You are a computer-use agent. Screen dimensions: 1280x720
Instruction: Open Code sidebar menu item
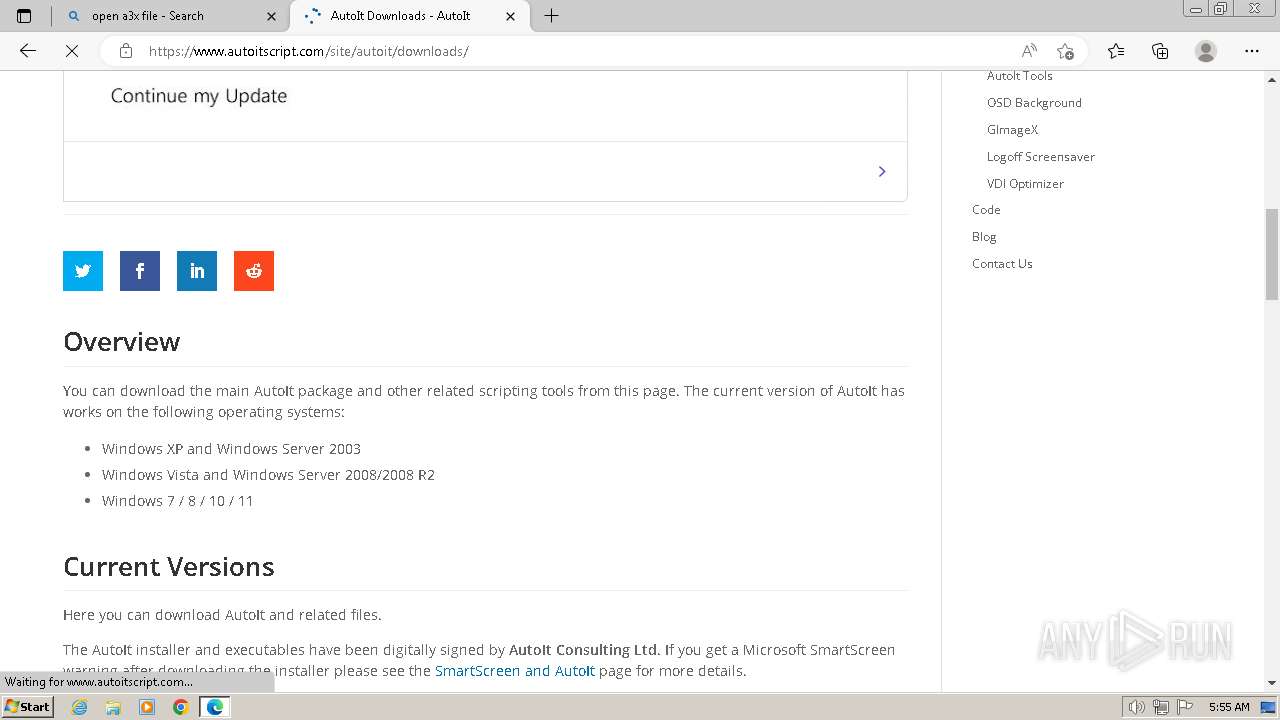click(x=986, y=210)
